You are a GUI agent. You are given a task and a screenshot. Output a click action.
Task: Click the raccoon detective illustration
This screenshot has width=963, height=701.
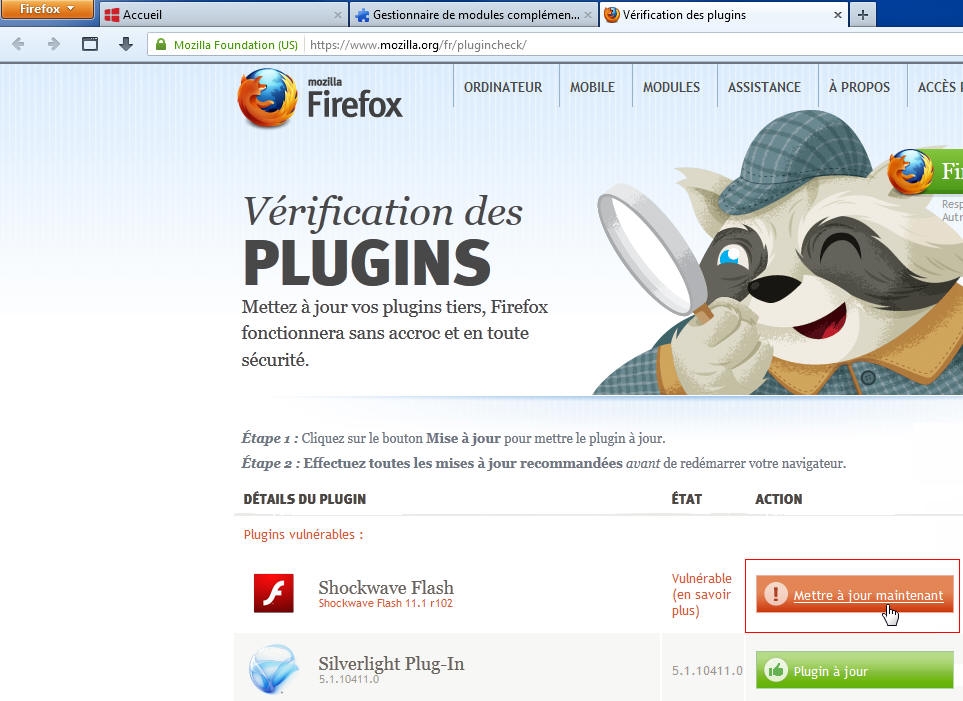pos(780,253)
